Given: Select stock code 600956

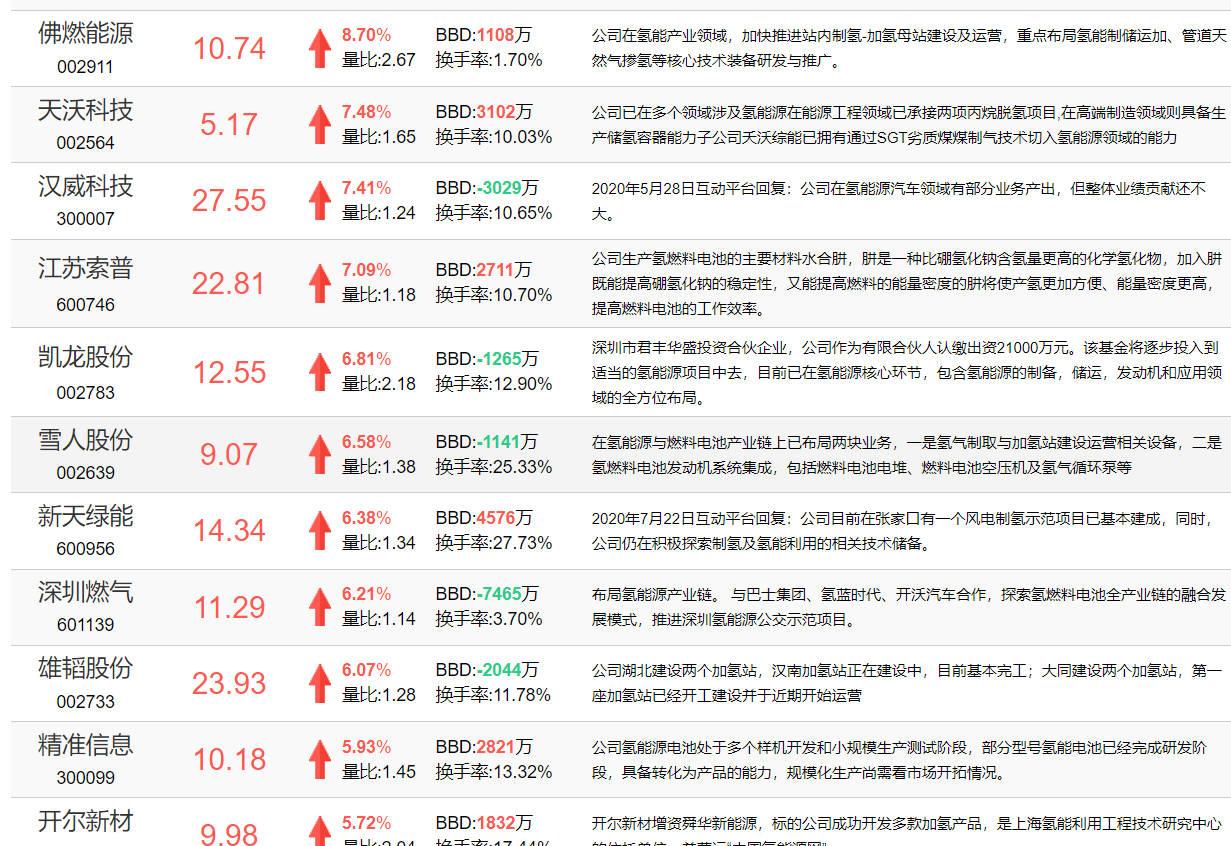Looking at the screenshot, I should click(x=85, y=549).
